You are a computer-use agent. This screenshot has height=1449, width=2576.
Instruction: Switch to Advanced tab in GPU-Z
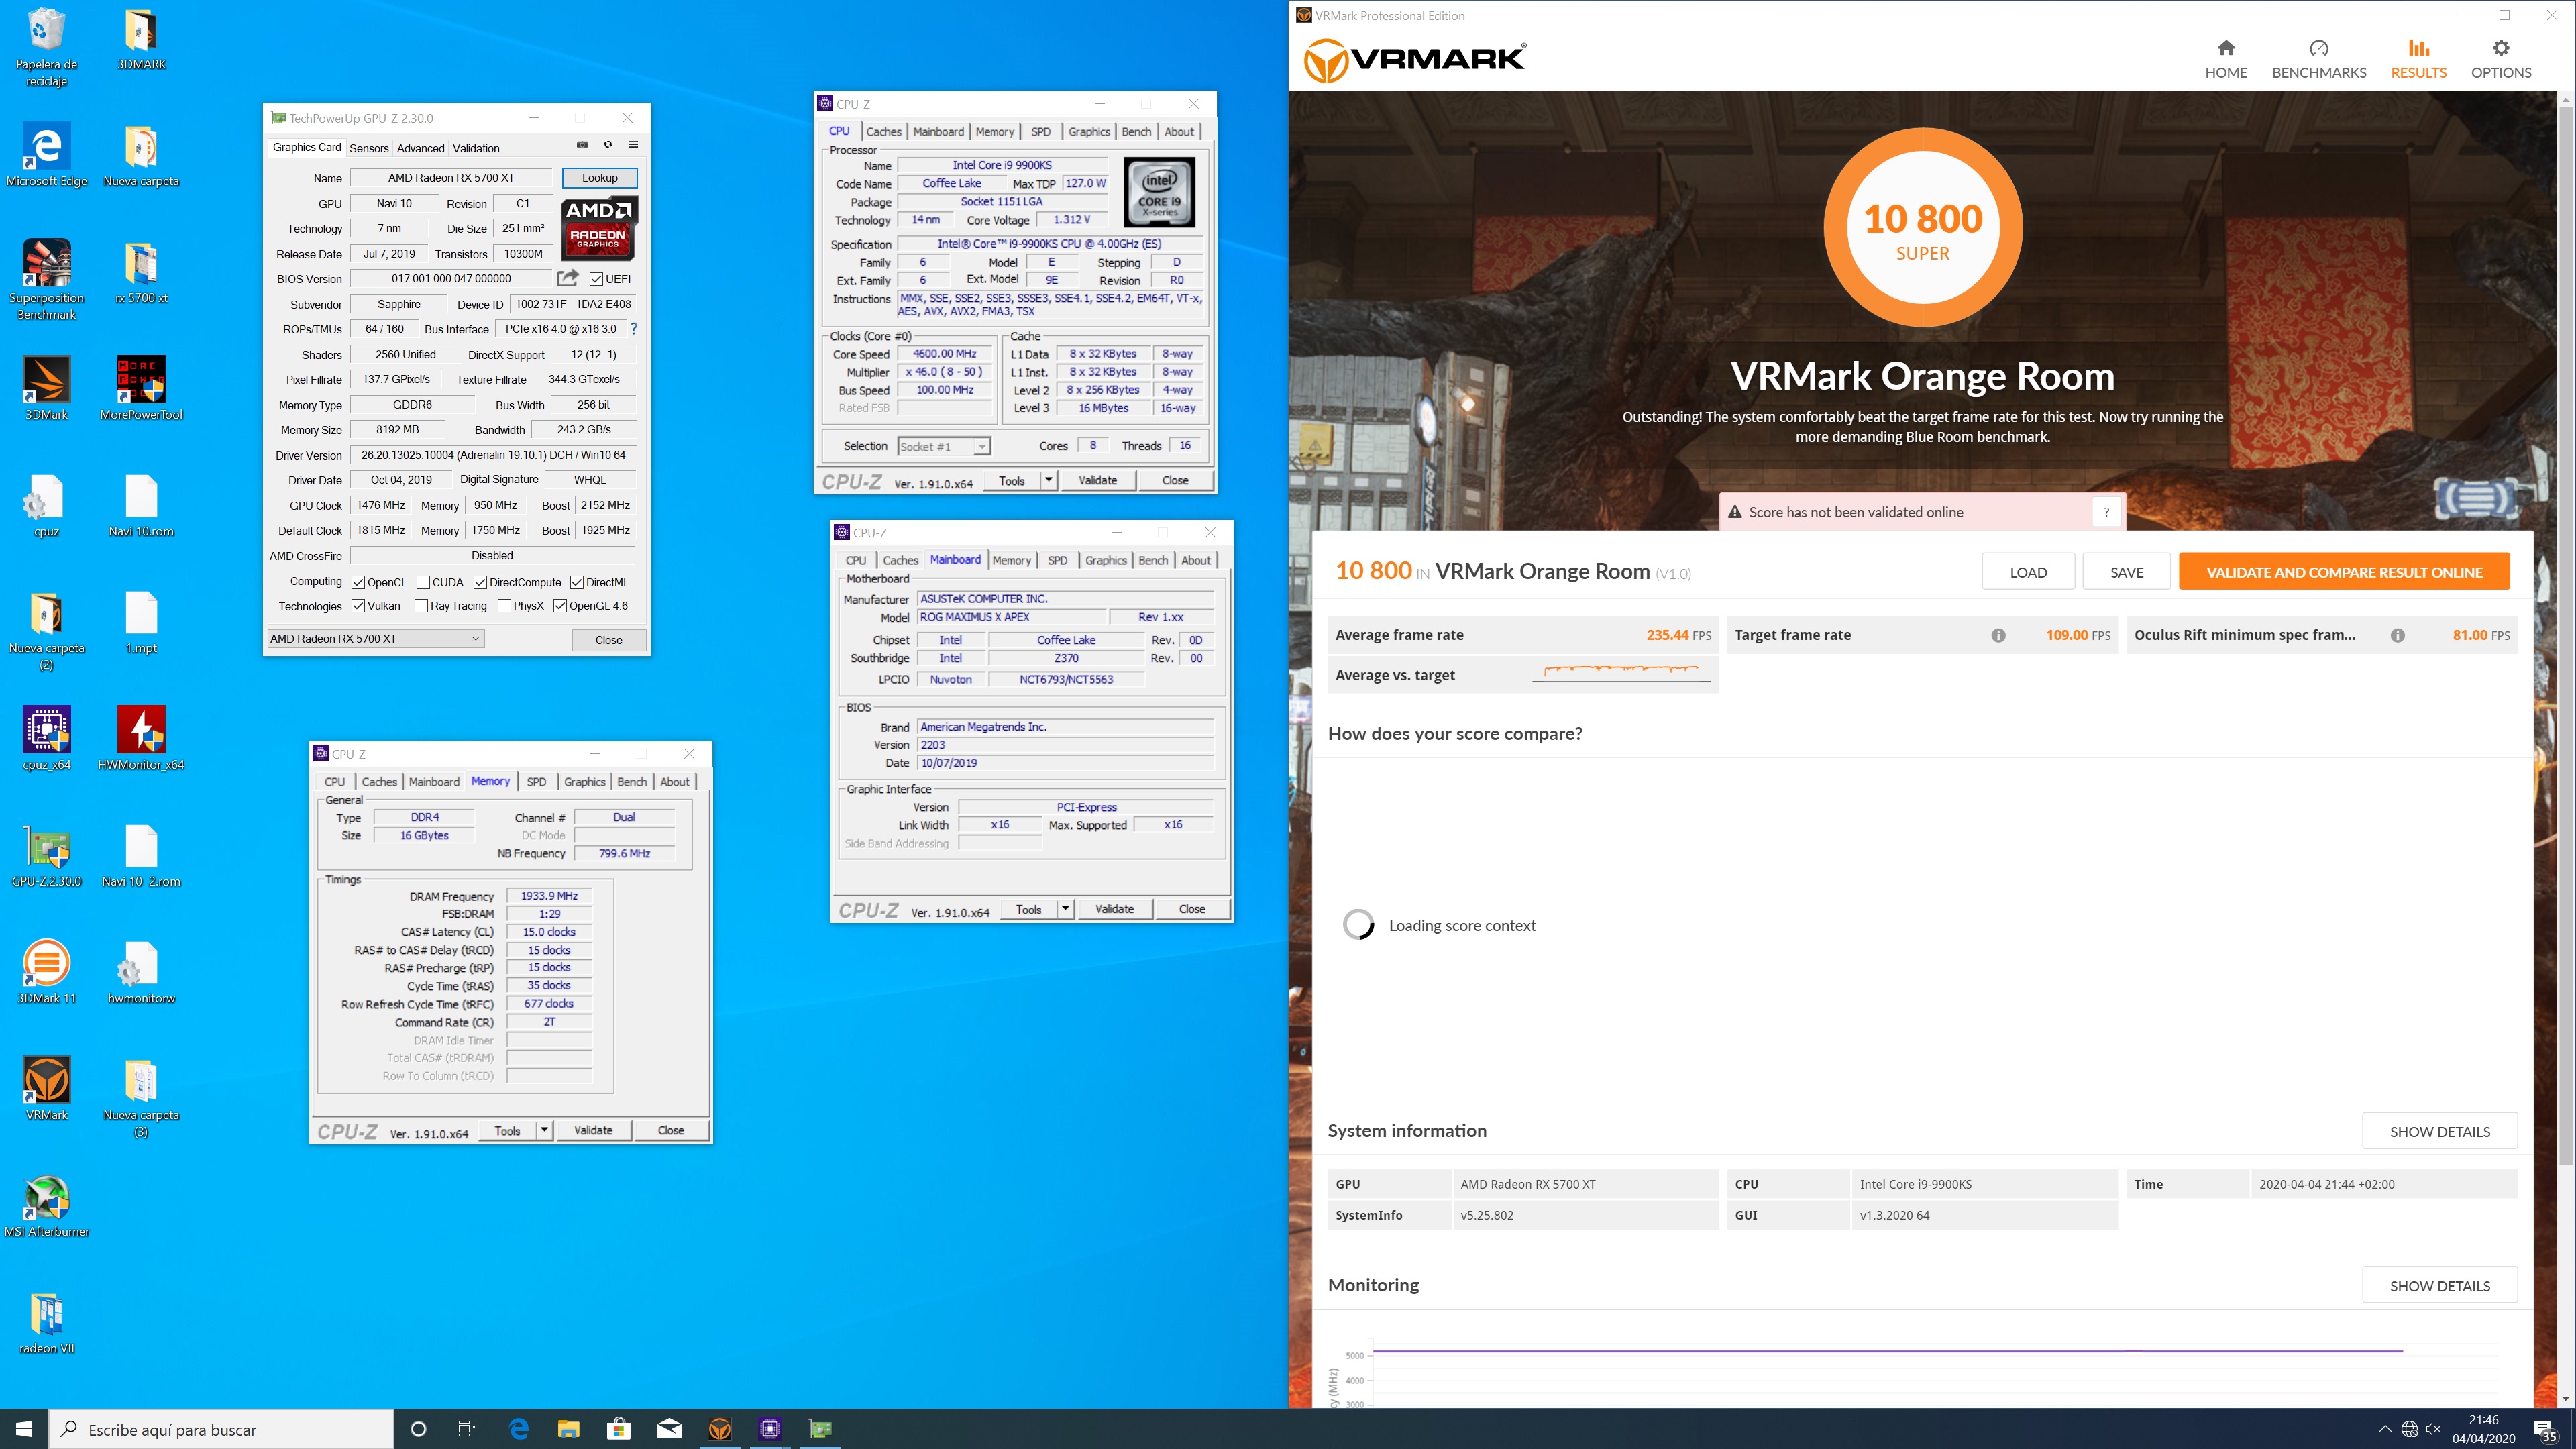pyautogui.click(x=420, y=148)
